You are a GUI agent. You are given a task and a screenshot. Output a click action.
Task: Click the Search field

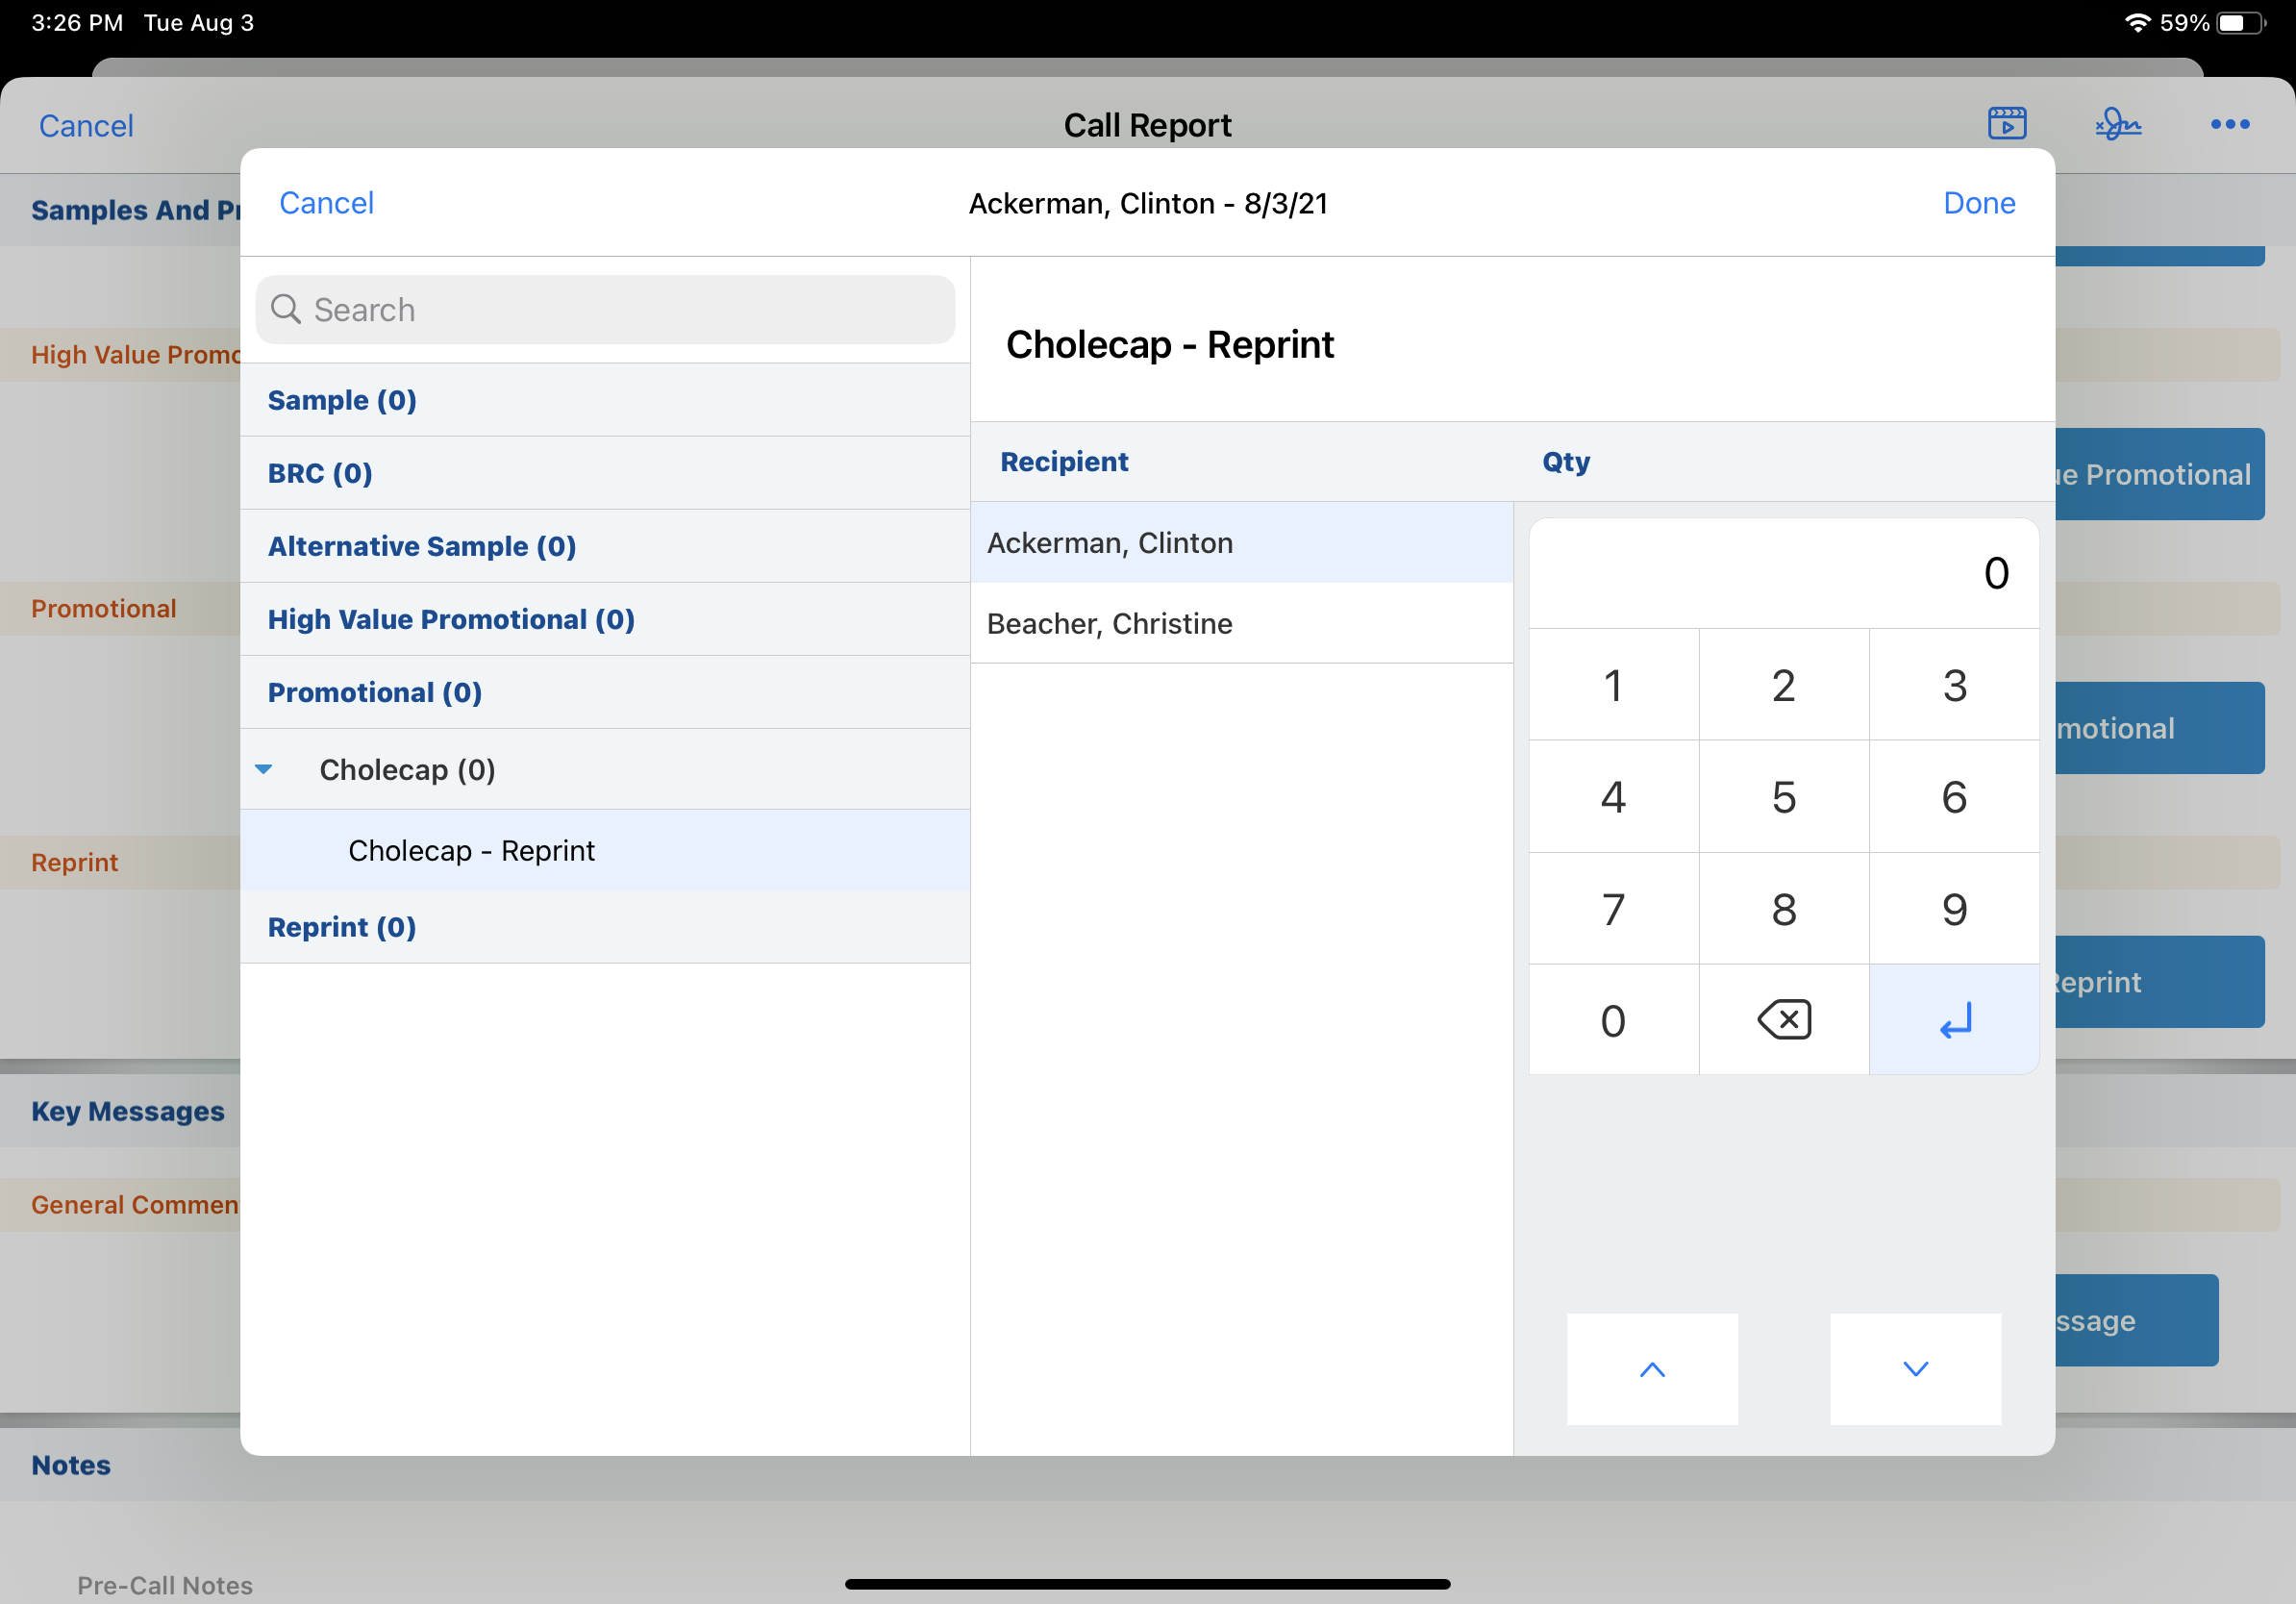[605, 310]
